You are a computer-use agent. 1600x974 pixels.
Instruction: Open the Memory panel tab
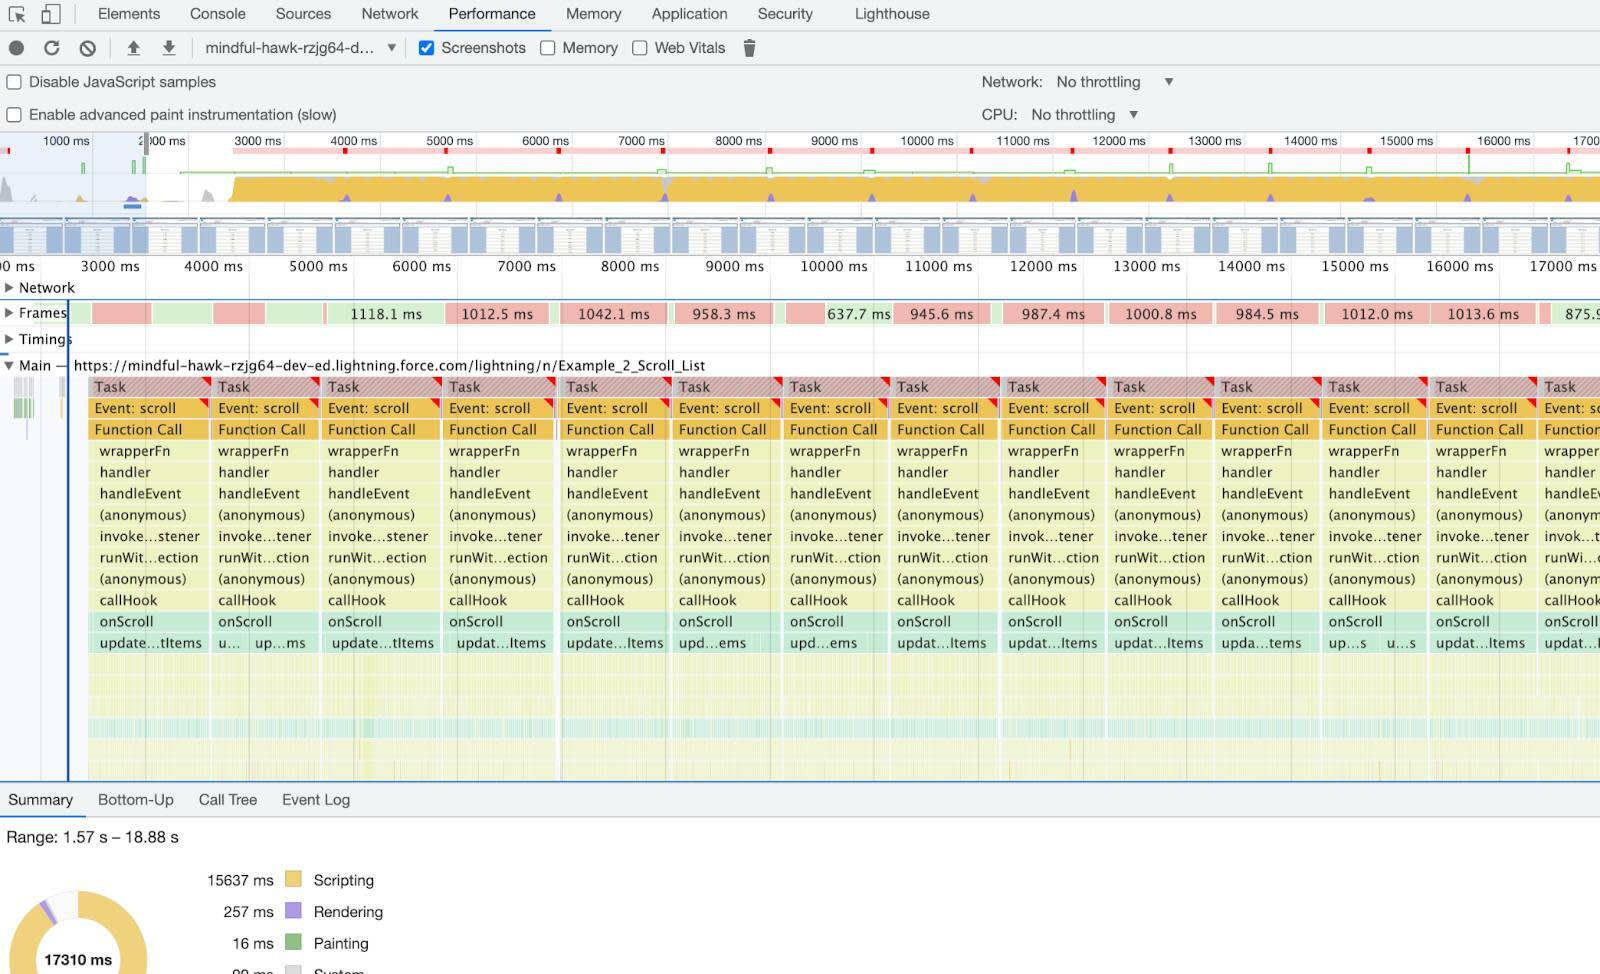pos(594,14)
